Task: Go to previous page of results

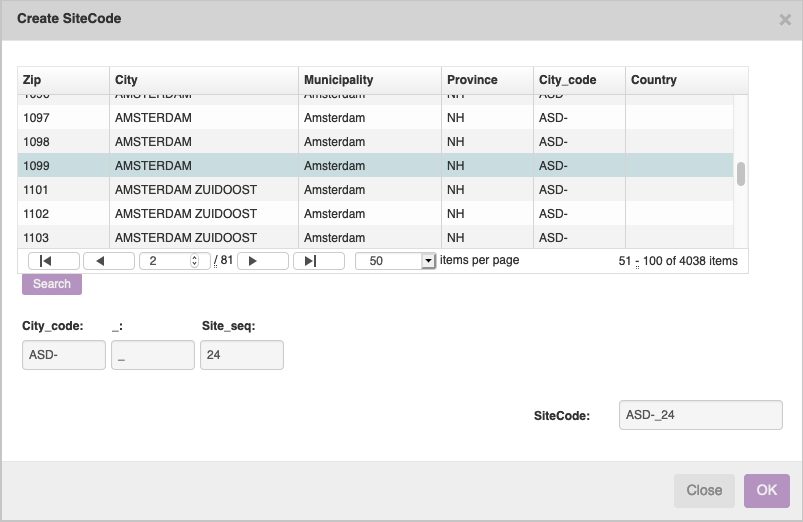Action: (x=108, y=261)
